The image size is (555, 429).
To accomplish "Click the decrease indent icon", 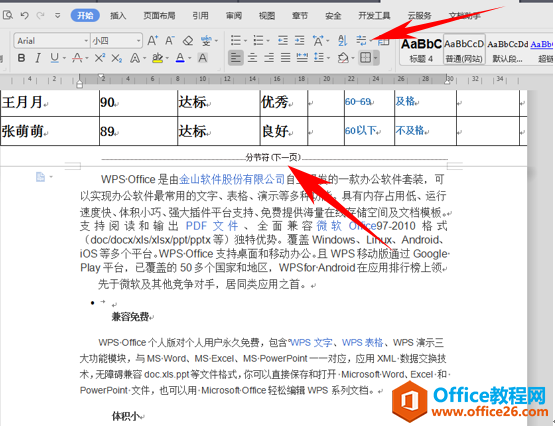I will click(x=282, y=40).
